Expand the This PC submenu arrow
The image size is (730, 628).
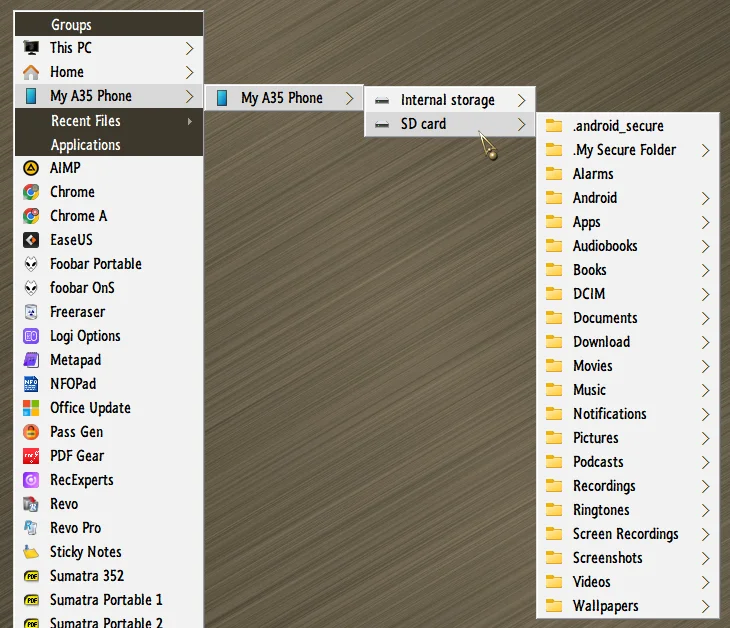coord(189,48)
